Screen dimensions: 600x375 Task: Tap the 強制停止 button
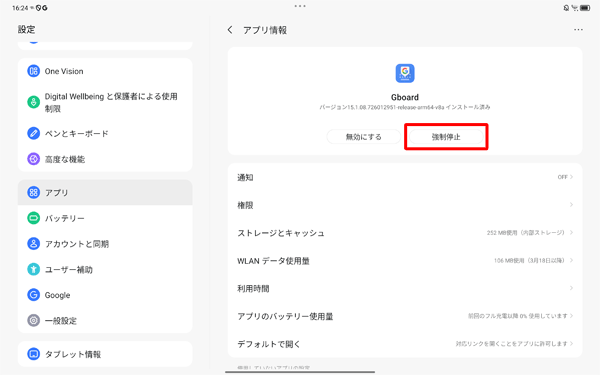click(446, 137)
